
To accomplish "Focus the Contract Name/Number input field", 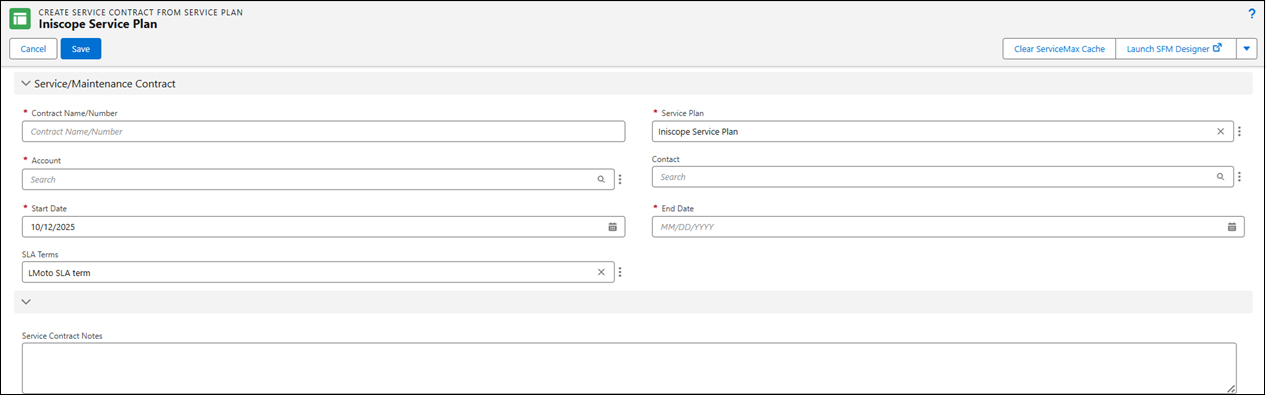I will (323, 131).
